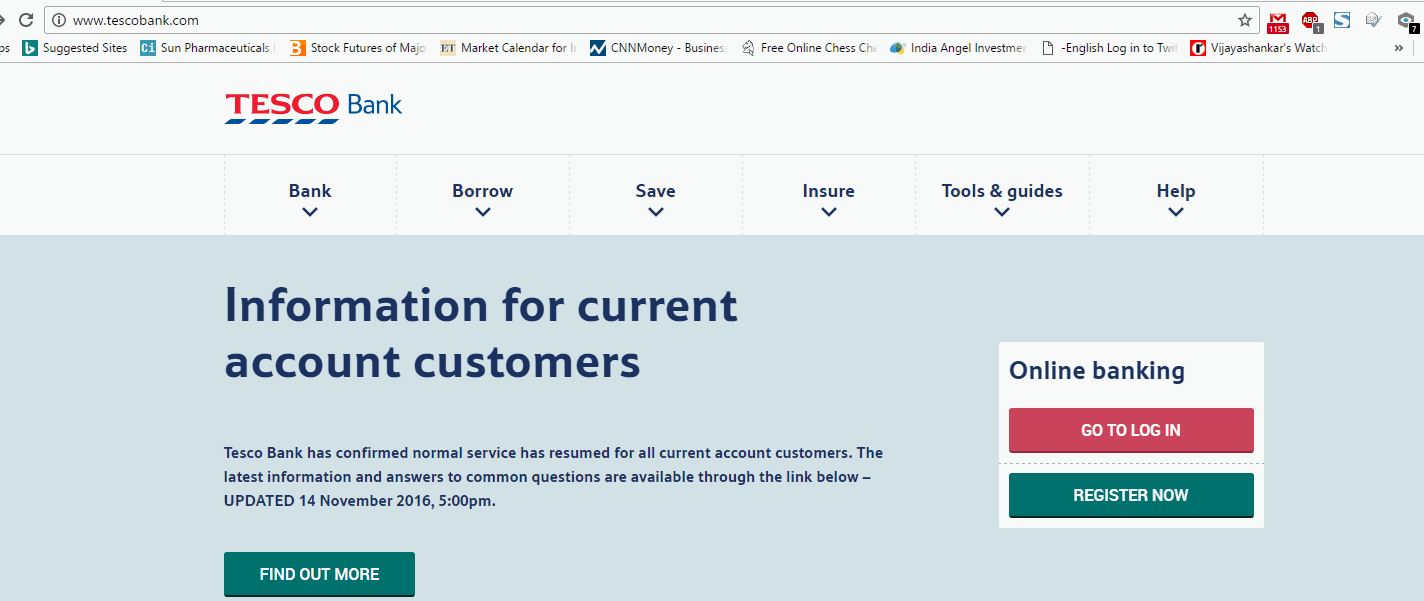Image resolution: width=1424 pixels, height=601 pixels.
Task: Open the blue S extension icon
Action: (x=1342, y=20)
